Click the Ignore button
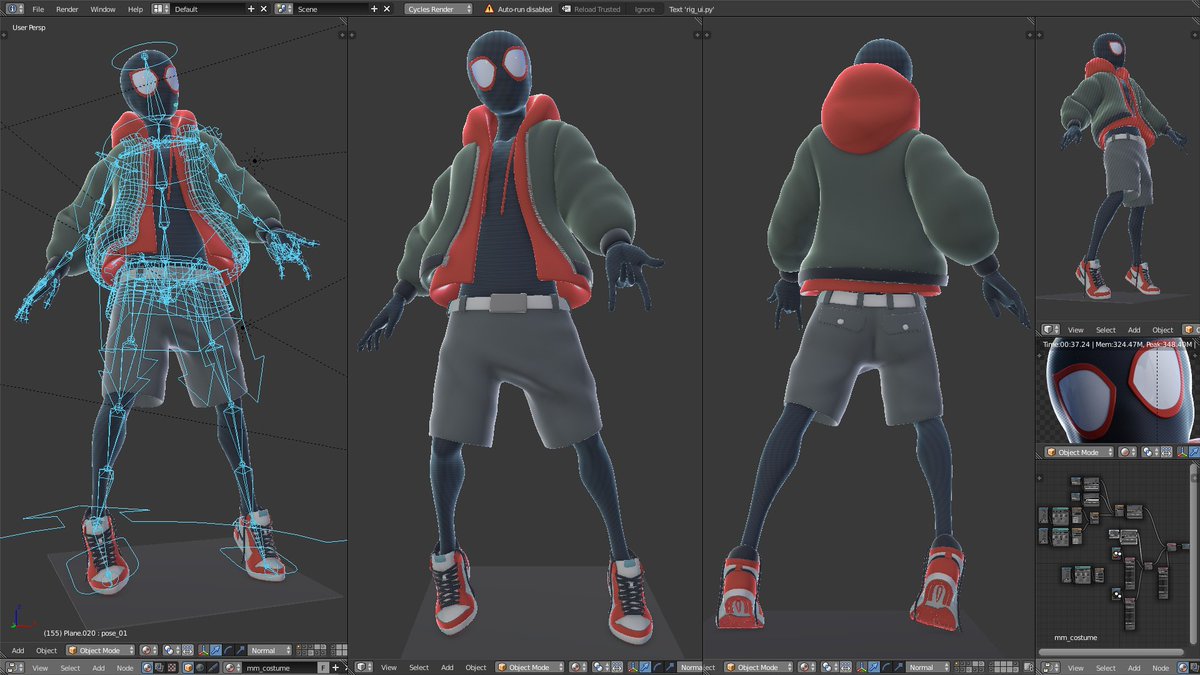 pyautogui.click(x=645, y=9)
